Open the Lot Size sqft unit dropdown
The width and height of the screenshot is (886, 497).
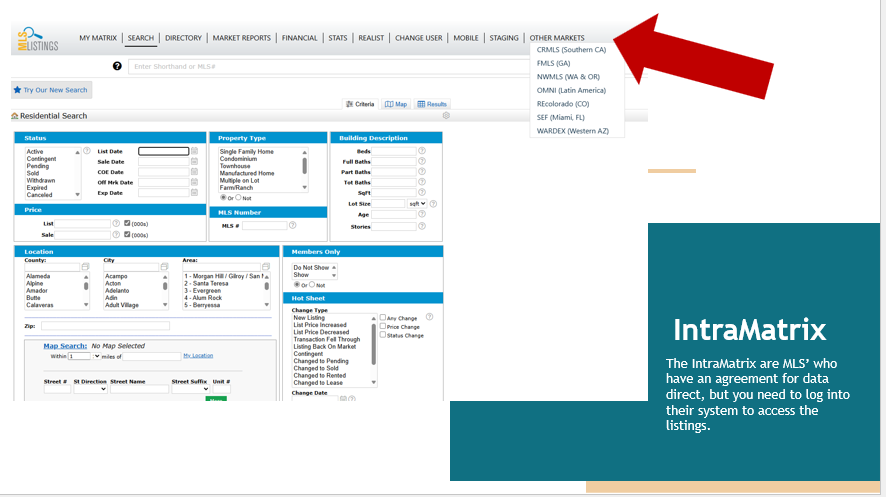coord(418,204)
